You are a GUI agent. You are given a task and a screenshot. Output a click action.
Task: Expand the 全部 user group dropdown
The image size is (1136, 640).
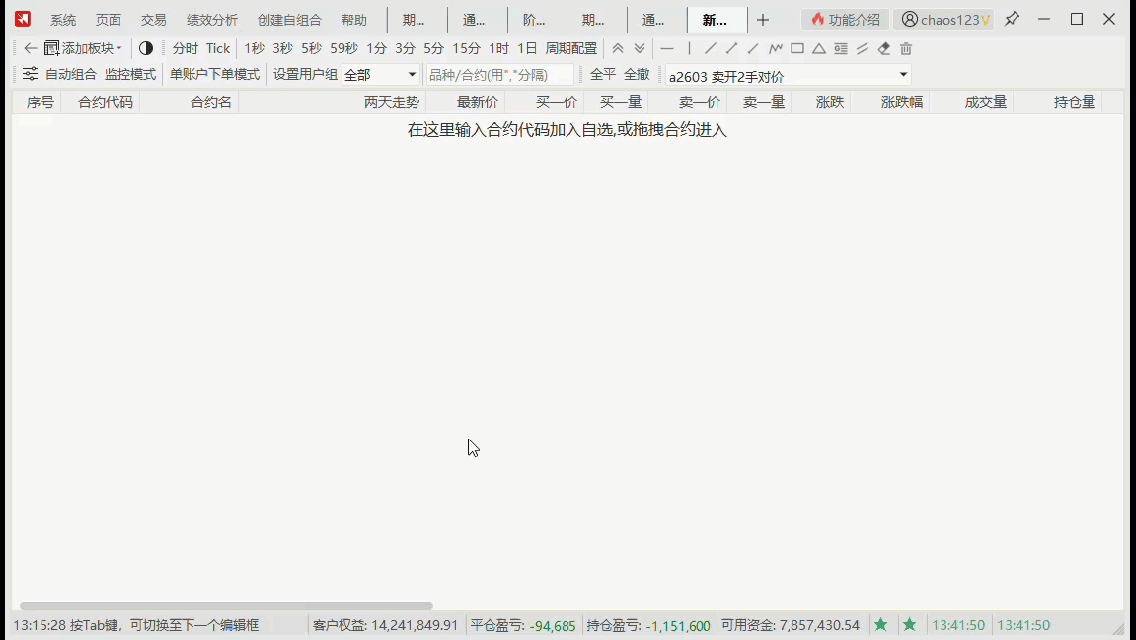tap(381, 74)
